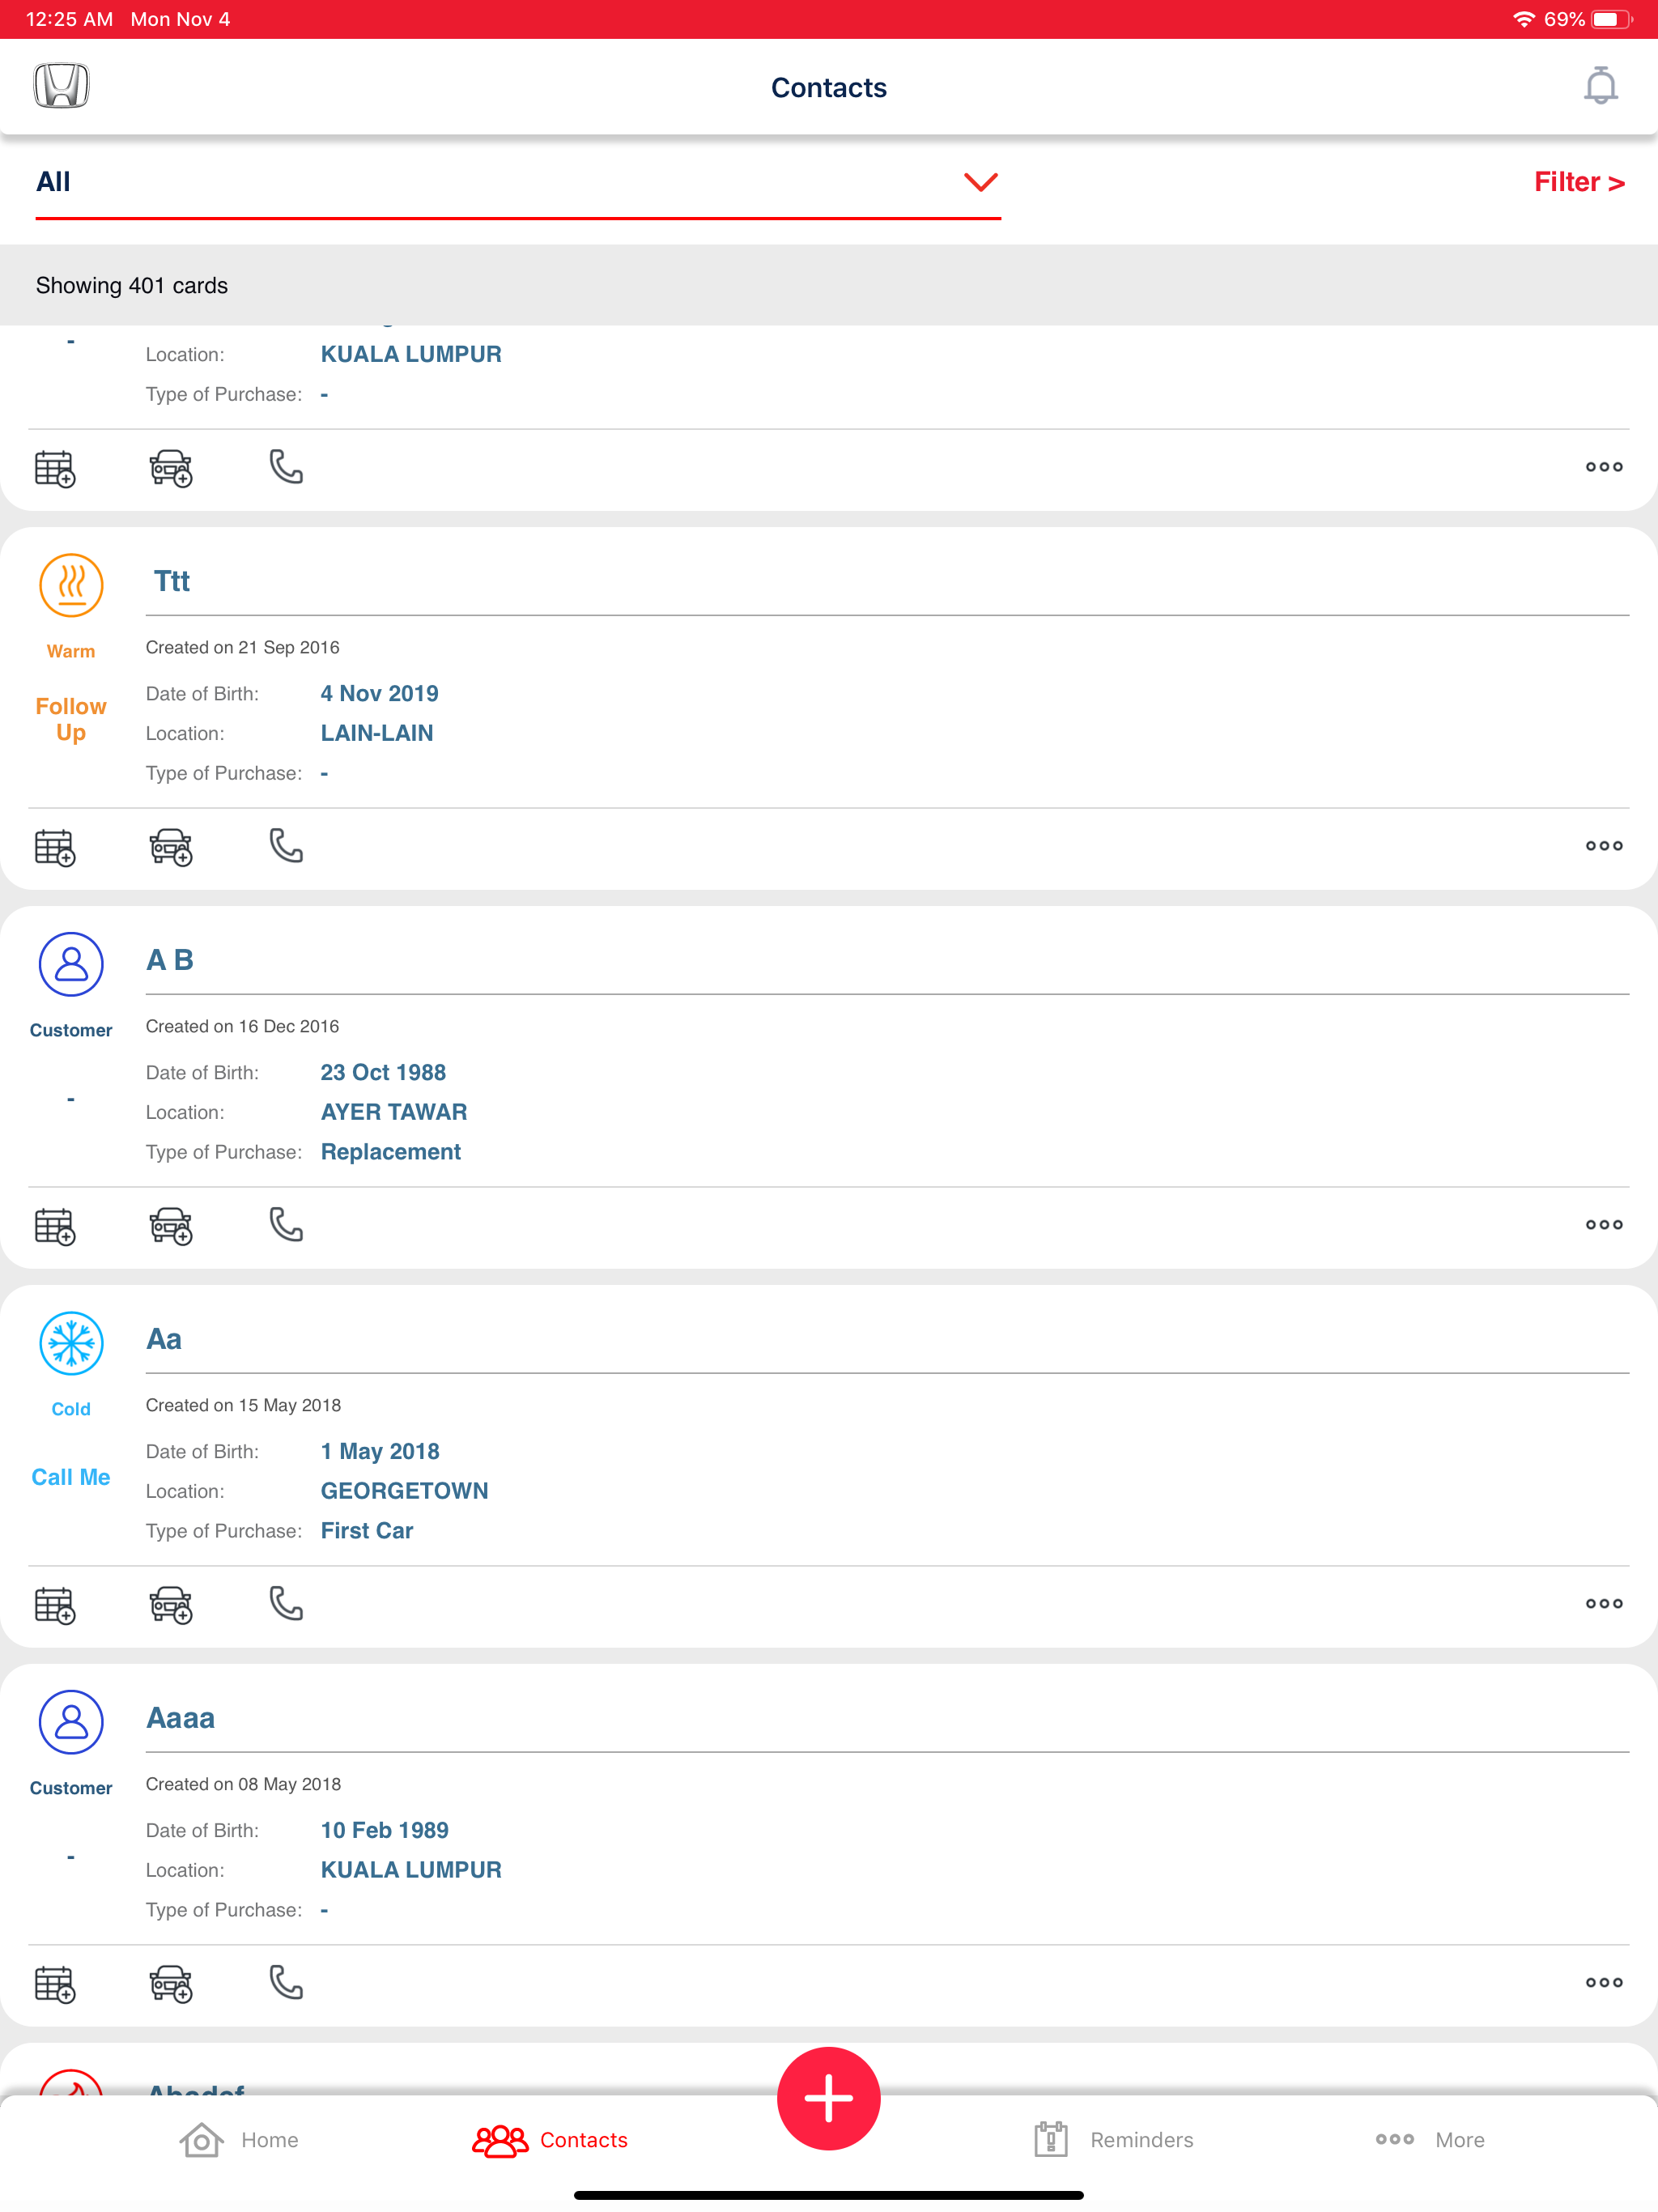Open the Filter options
This screenshot has width=1658, height=2212.
[1579, 182]
